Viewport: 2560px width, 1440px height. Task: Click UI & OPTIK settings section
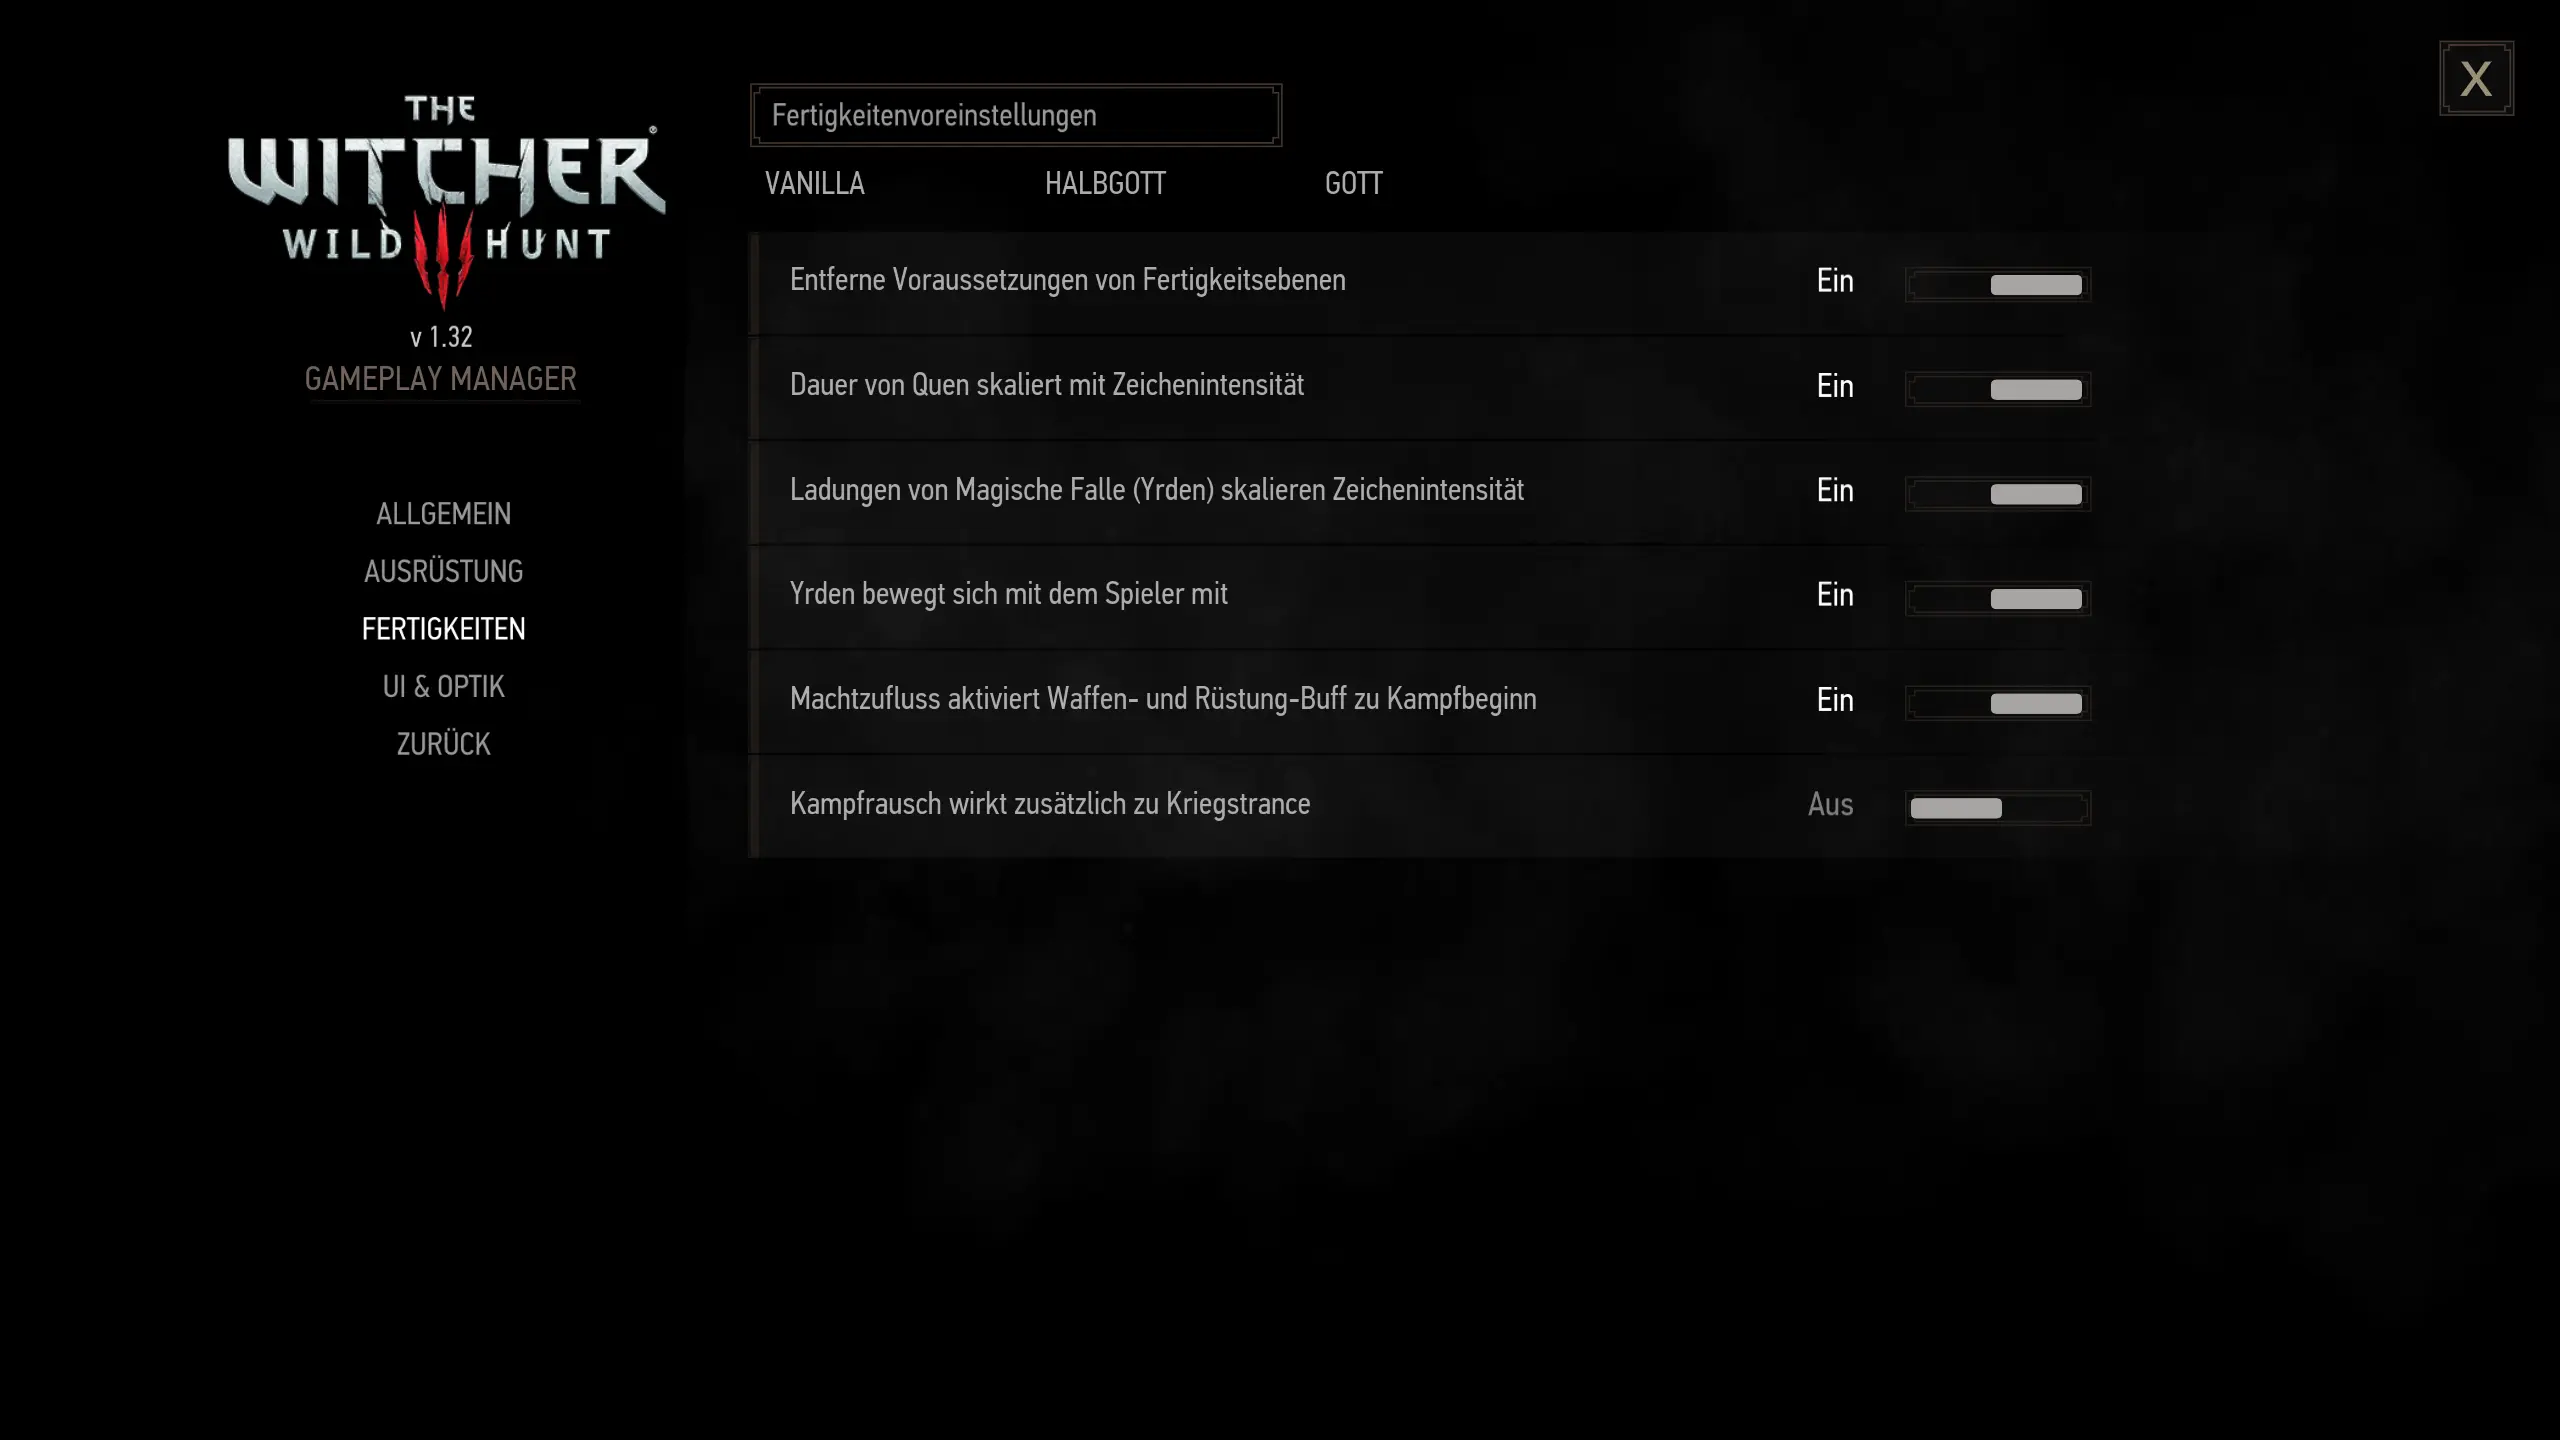443,686
